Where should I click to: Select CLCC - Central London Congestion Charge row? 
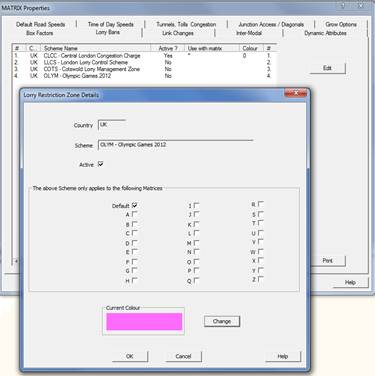[x=143, y=56]
